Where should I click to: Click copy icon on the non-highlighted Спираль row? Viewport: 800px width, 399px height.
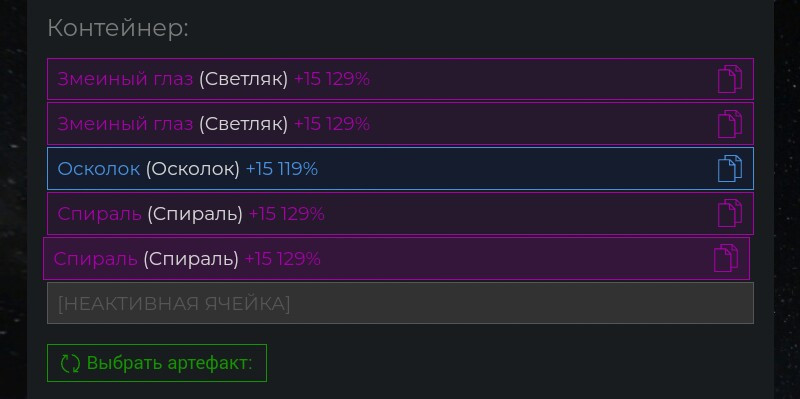(x=730, y=213)
